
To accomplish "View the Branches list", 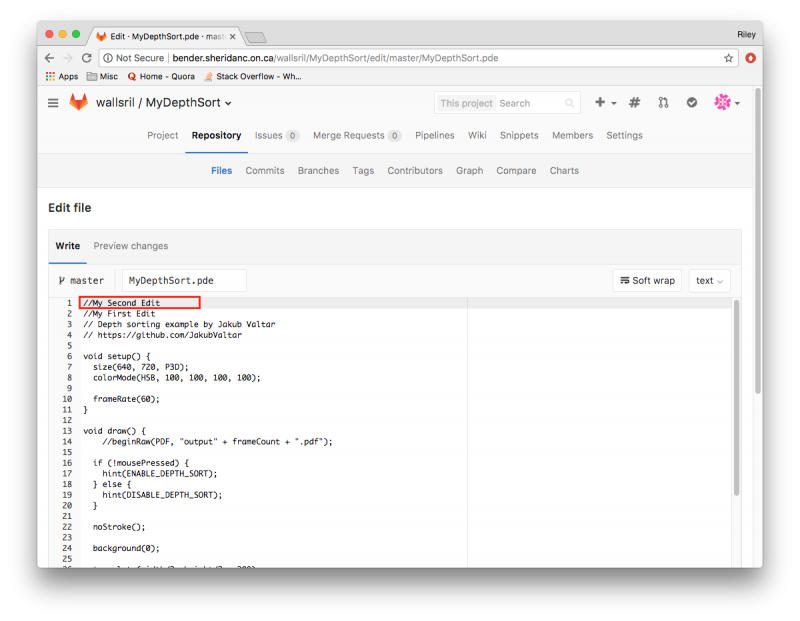I will pos(318,170).
